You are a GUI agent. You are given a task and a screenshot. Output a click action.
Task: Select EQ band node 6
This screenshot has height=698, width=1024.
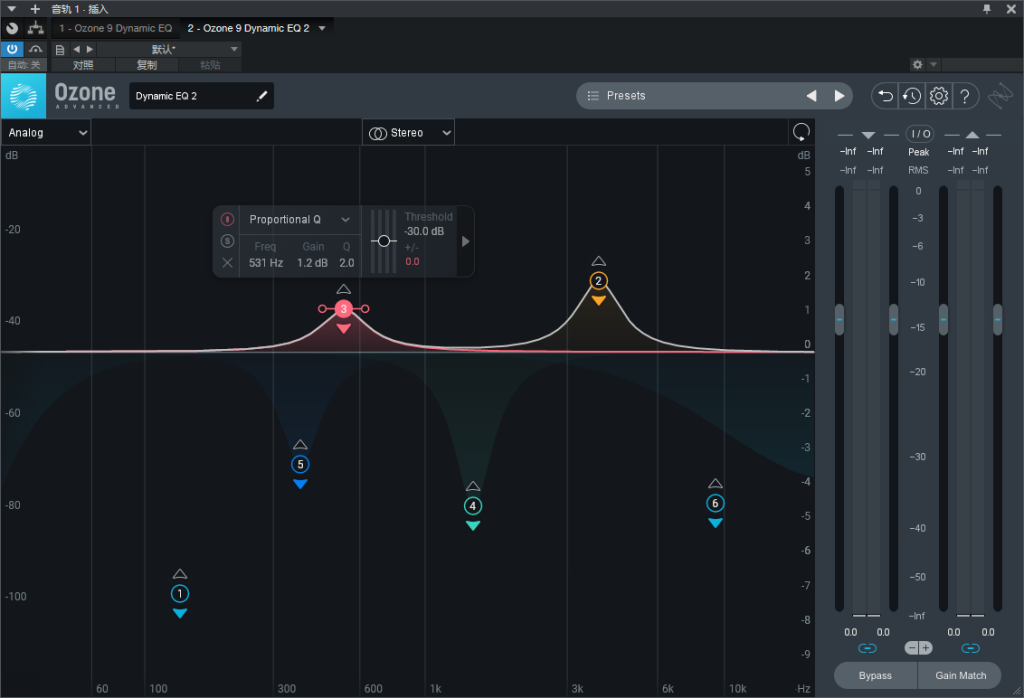715,503
